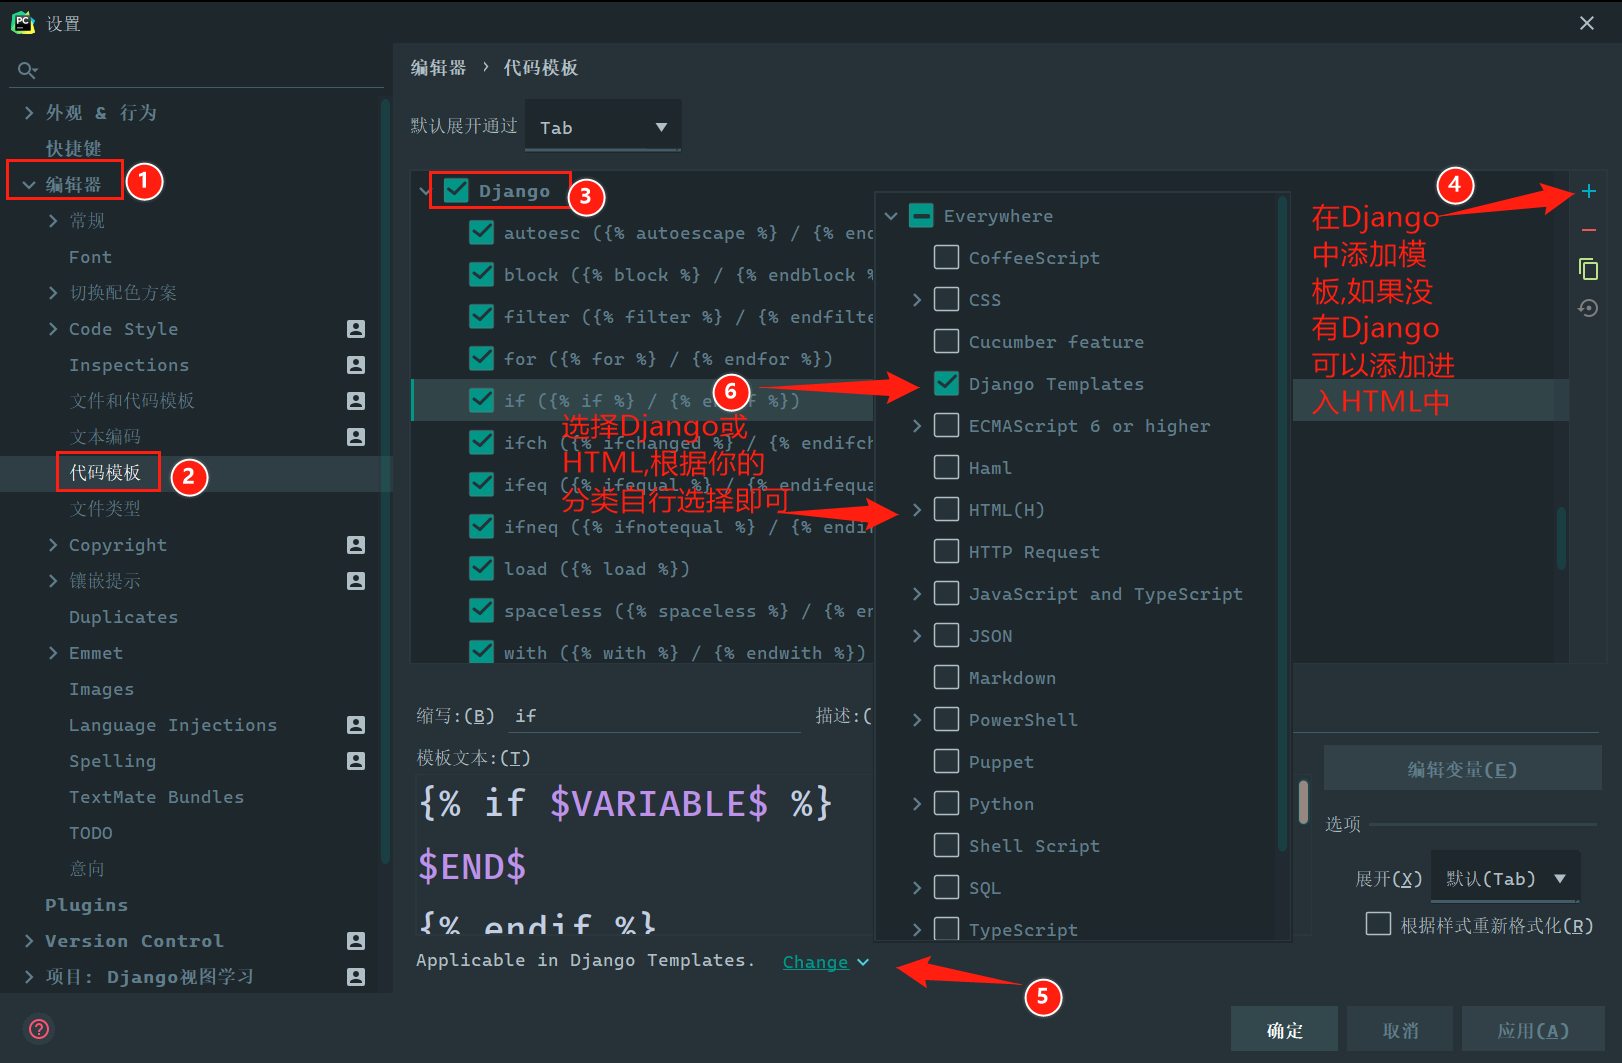Click project-level icon beside 文件和代码模板
Screen dimensions: 1622x1063
click(356, 401)
